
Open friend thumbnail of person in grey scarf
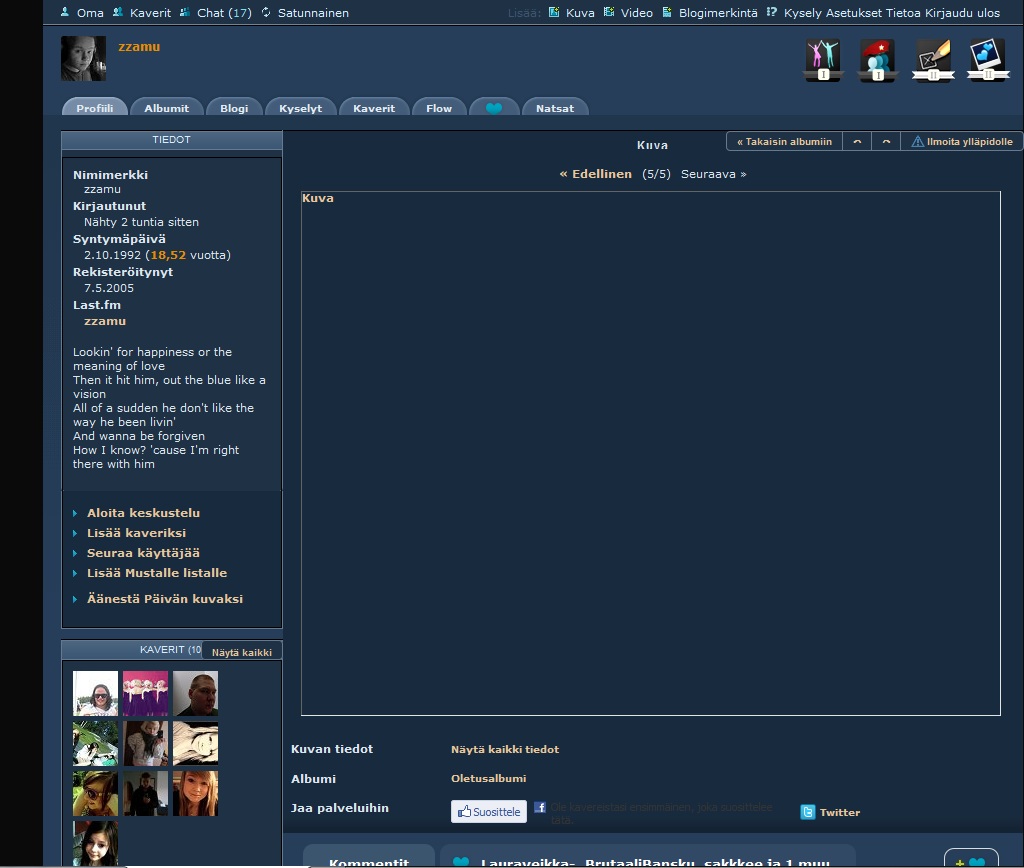point(145,743)
